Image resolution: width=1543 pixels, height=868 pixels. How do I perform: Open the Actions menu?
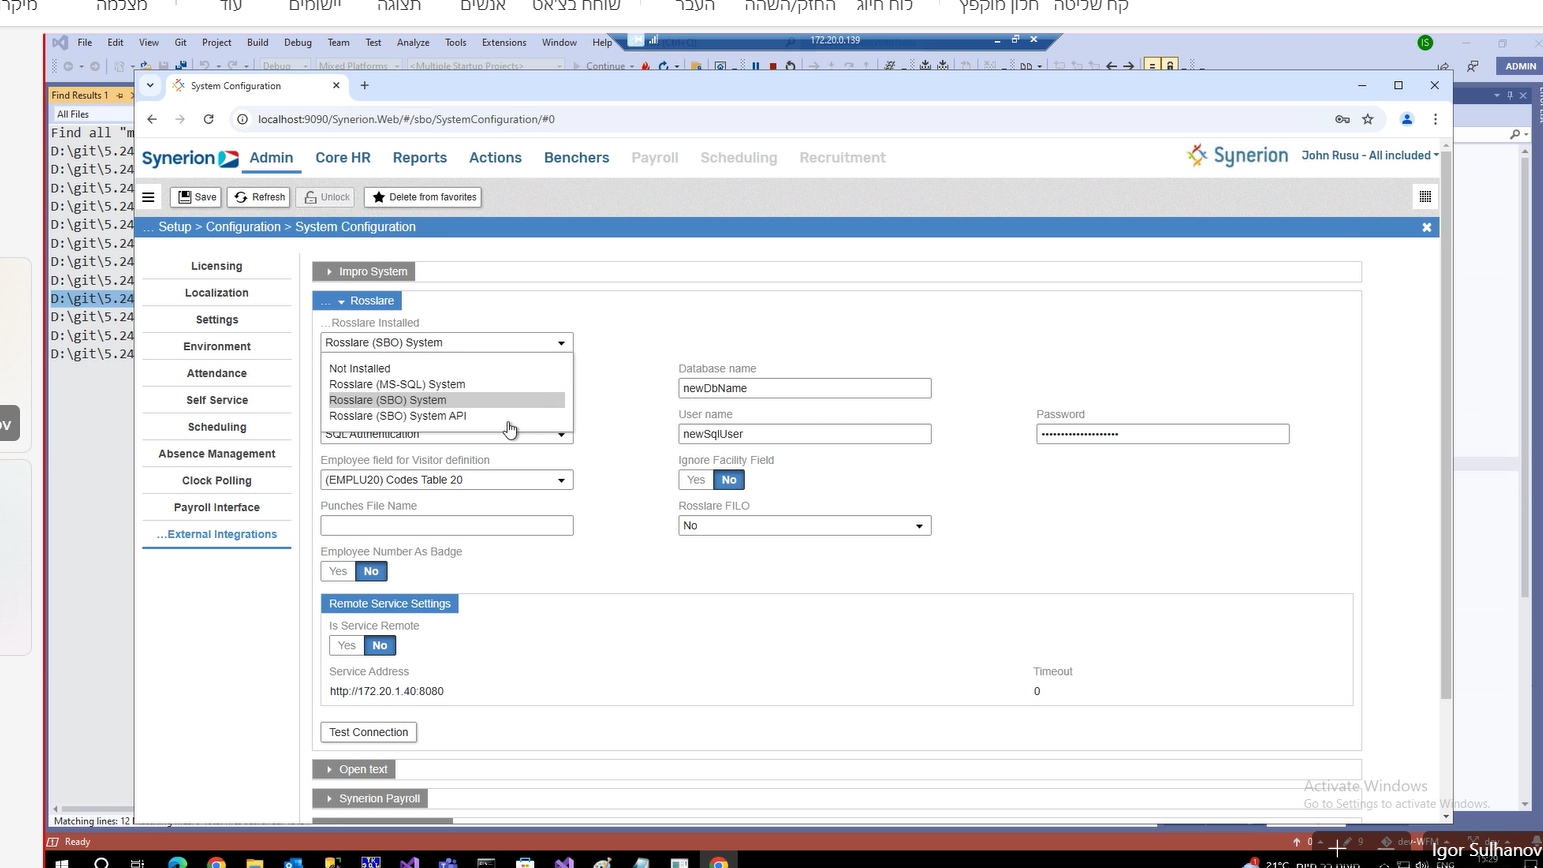tap(495, 158)
